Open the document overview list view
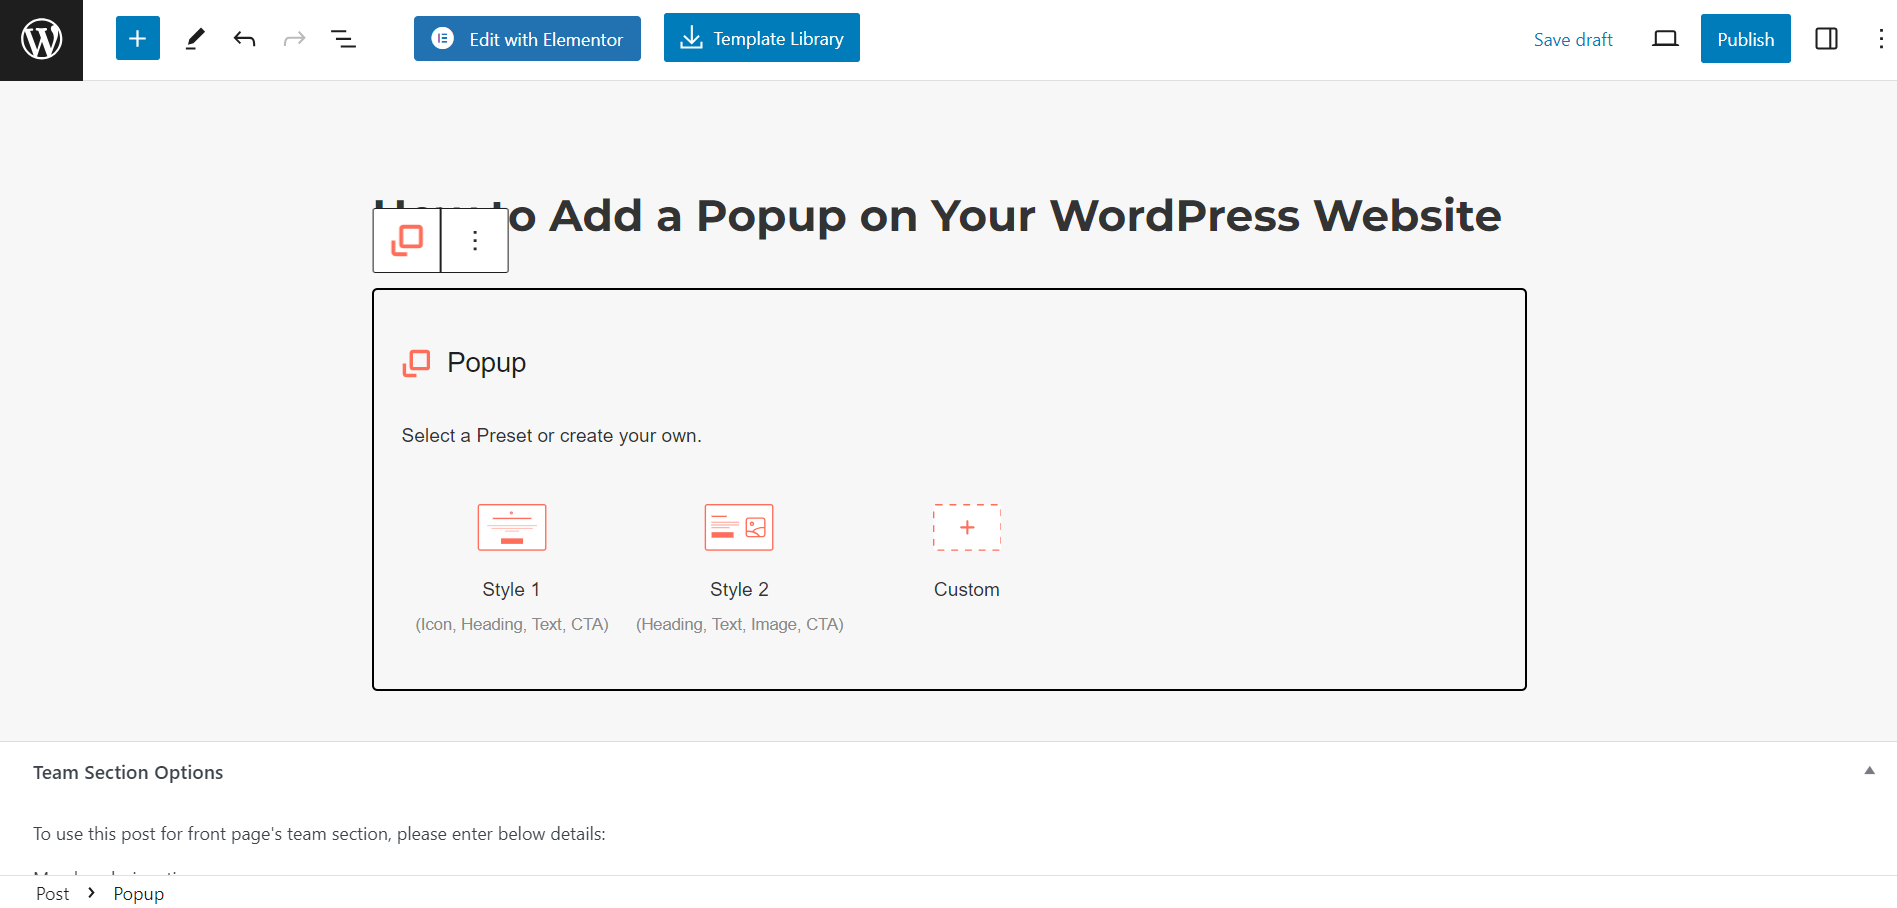The image size is (1897, 908). point(343,39)
